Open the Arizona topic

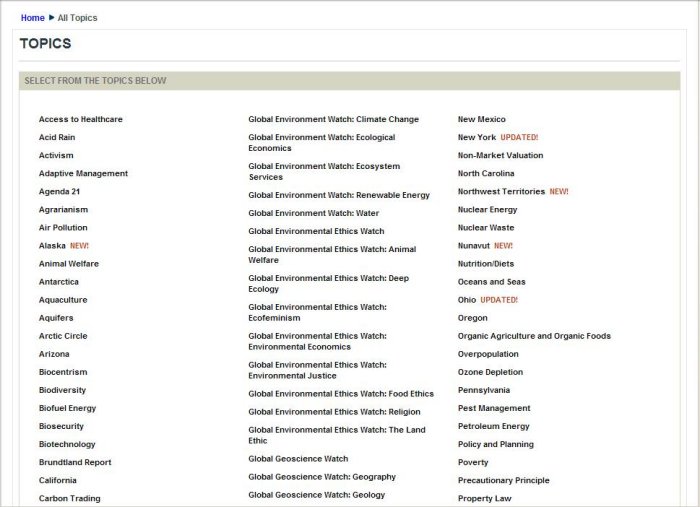pos(54,354)
